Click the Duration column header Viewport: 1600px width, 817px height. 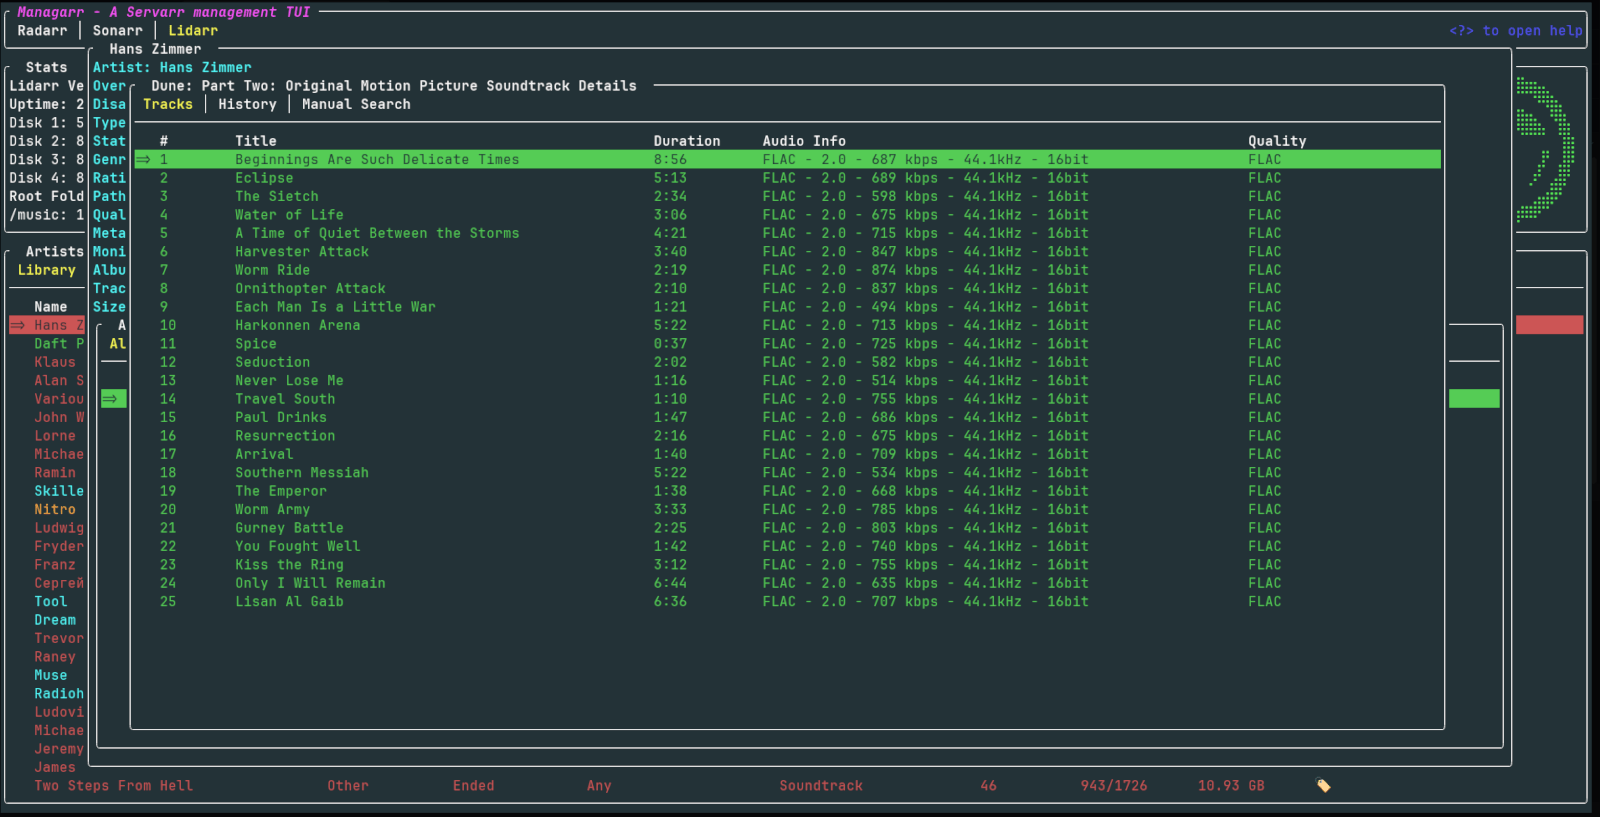686,141
